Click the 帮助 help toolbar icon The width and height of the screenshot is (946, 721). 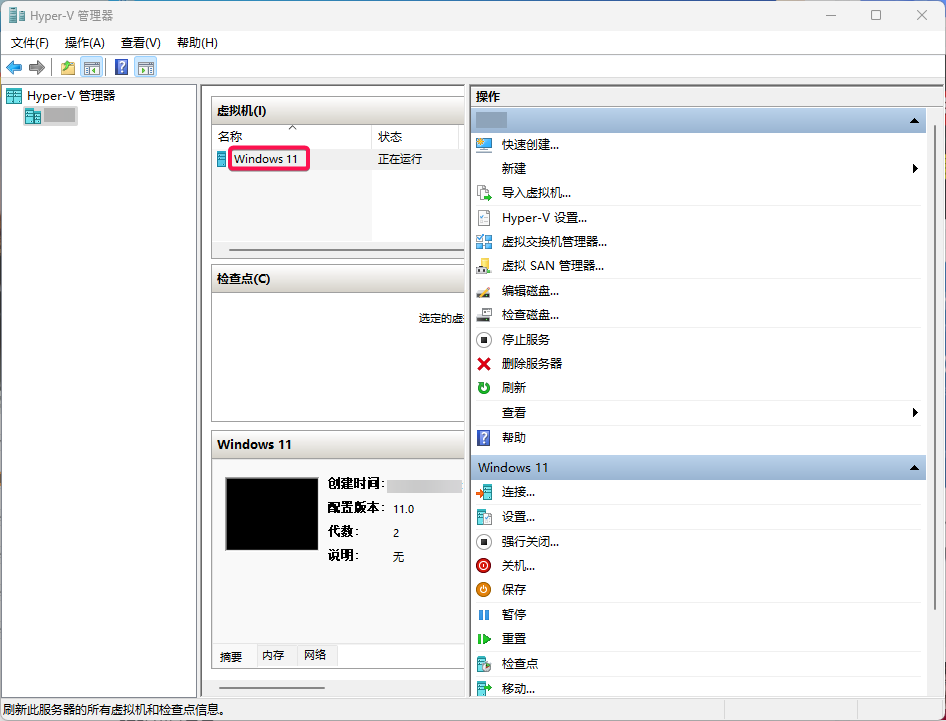click(120, 67)
